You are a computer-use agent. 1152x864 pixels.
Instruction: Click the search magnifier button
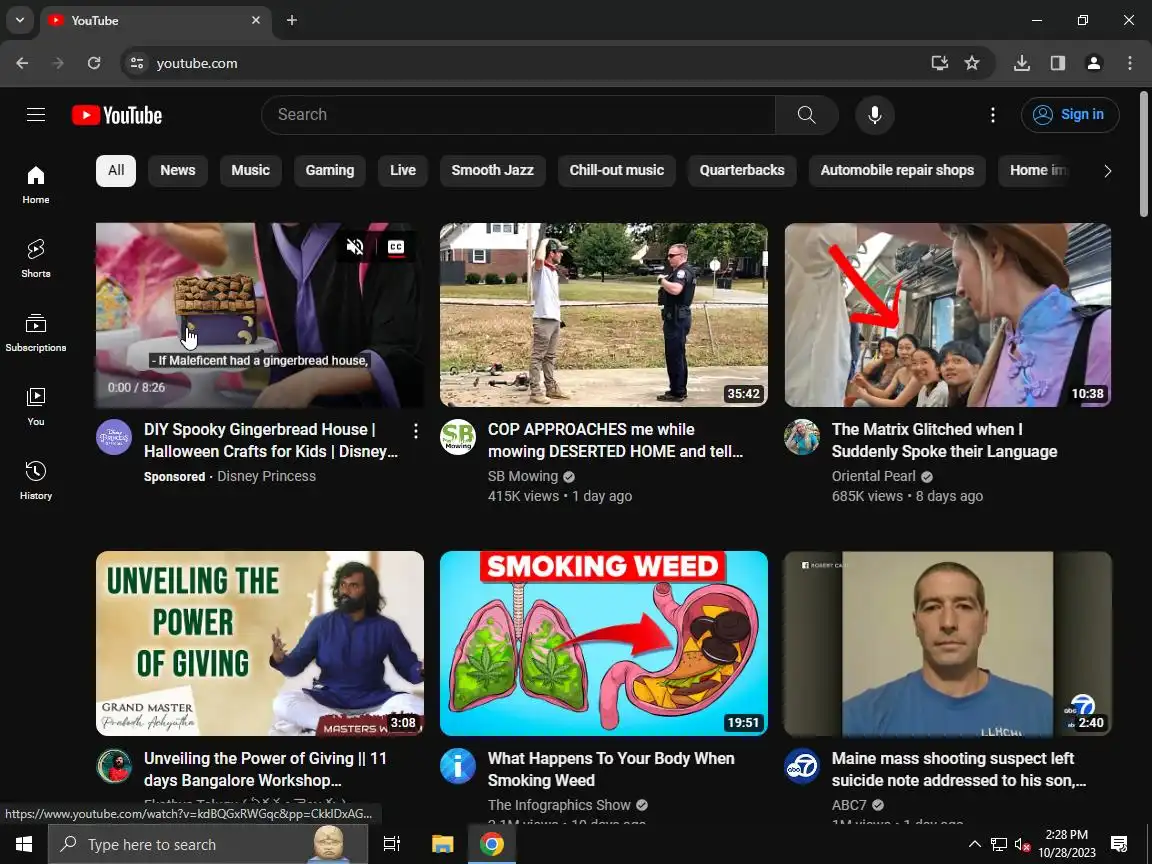807,115
